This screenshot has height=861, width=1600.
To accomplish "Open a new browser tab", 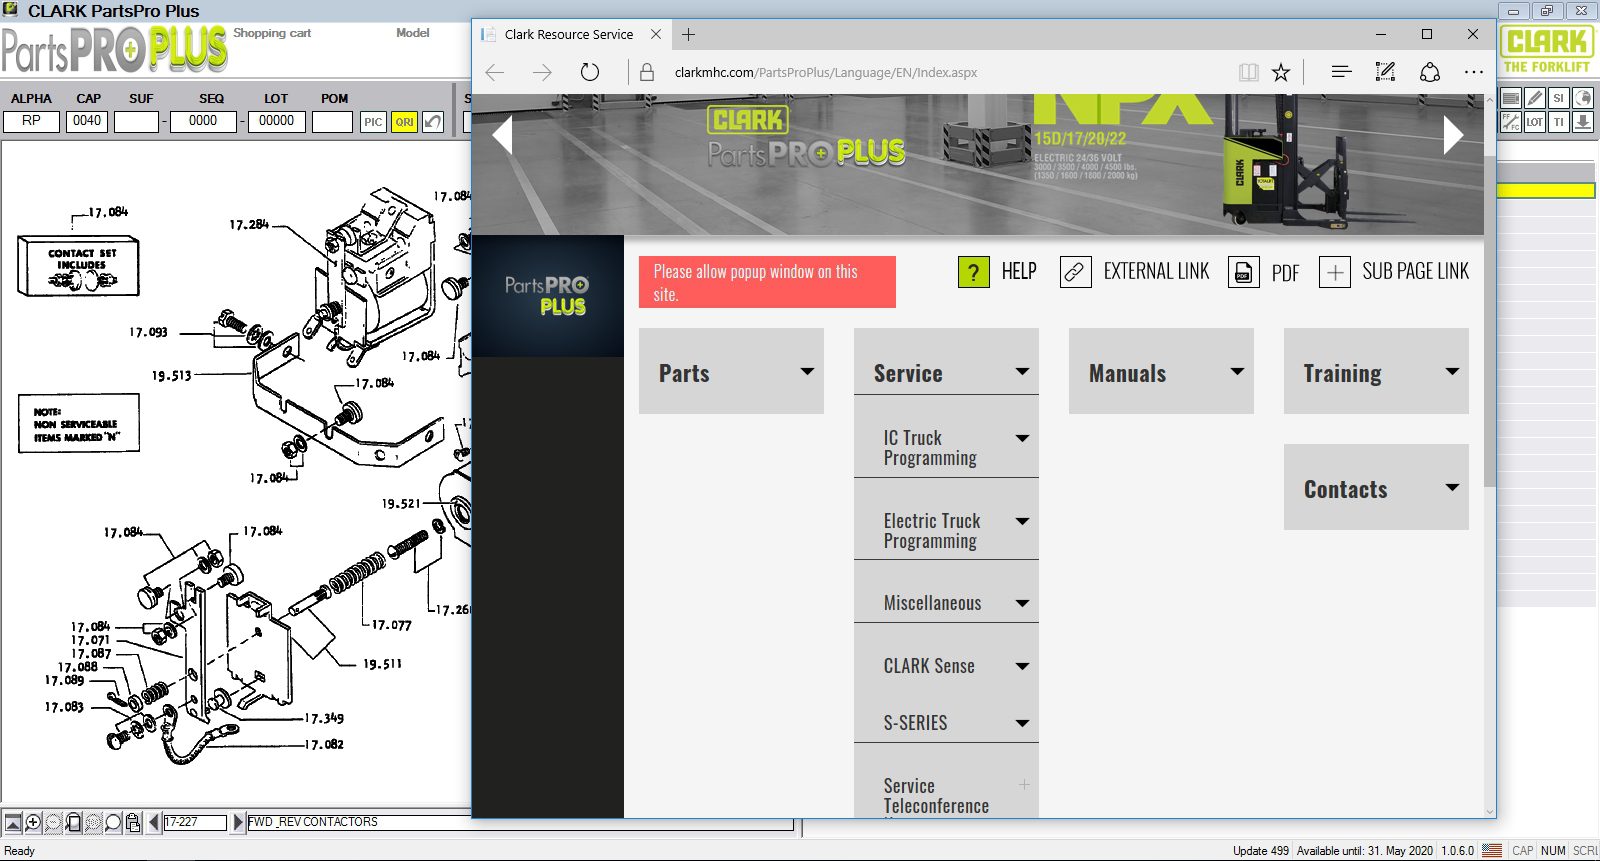I will 688,34.
